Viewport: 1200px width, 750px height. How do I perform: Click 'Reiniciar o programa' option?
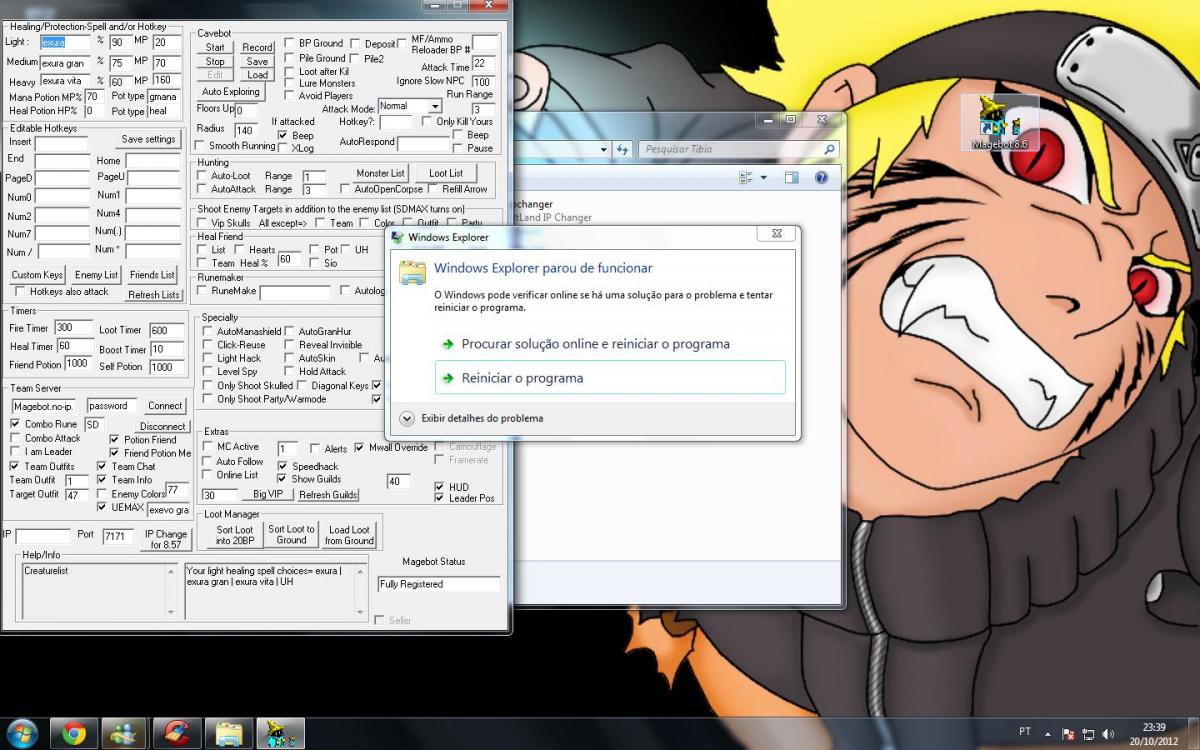click(610, 377)
